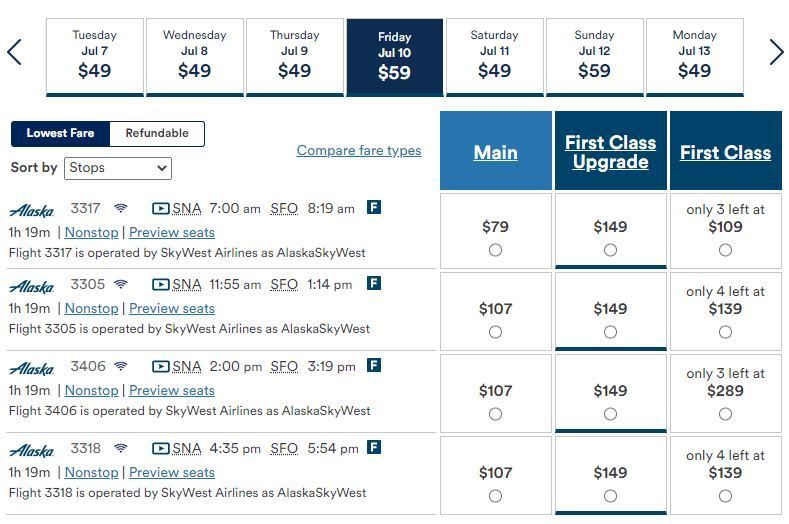This screenshot has width=789, height=524.
Task: Click the F badge for flight 3406
Action: 374,366
